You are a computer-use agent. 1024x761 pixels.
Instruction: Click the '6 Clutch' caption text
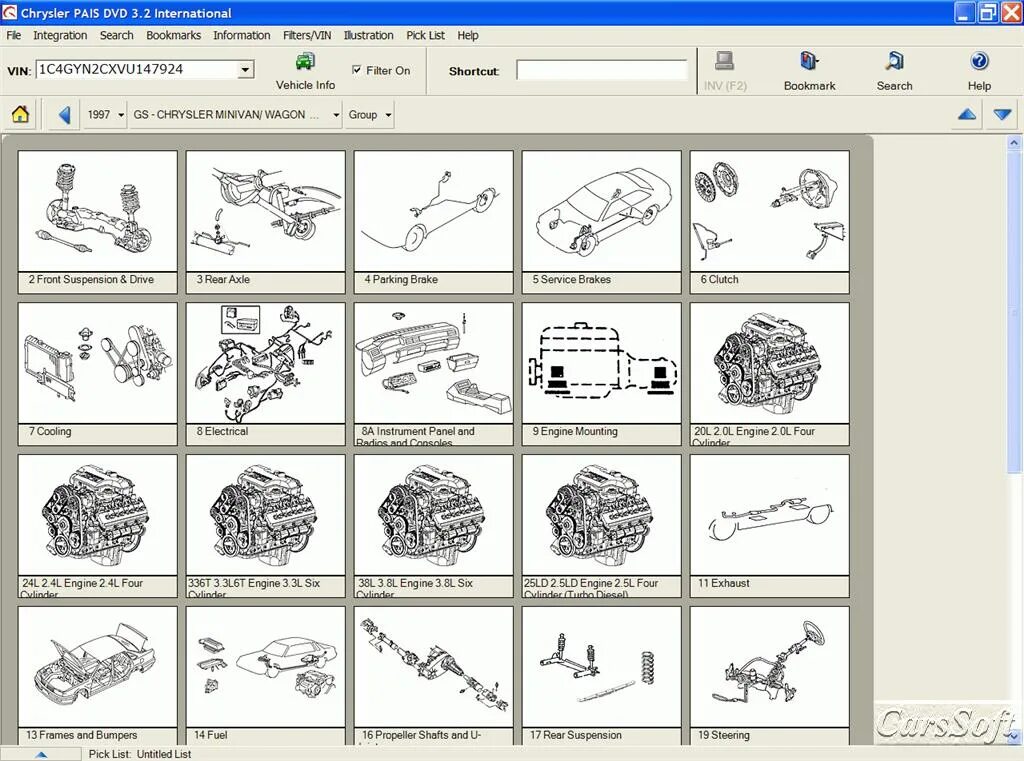tap(719, 279)
